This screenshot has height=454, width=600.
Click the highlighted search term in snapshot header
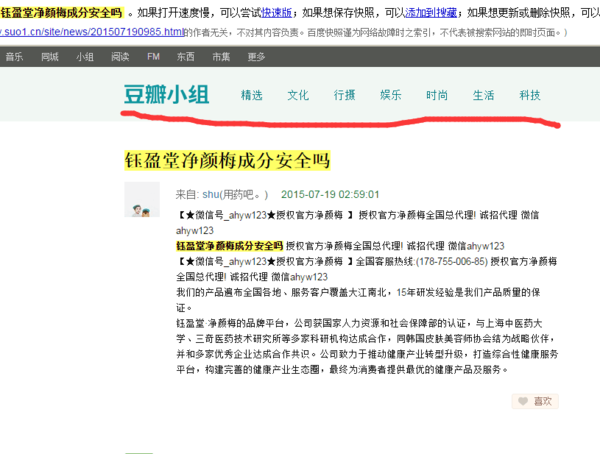click(62, 13)
